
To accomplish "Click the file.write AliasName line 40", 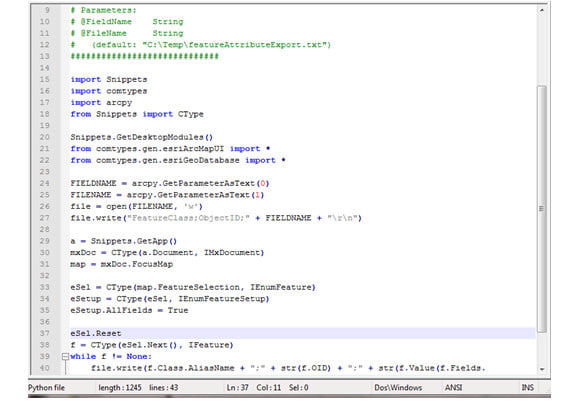I will coord(288,368).
